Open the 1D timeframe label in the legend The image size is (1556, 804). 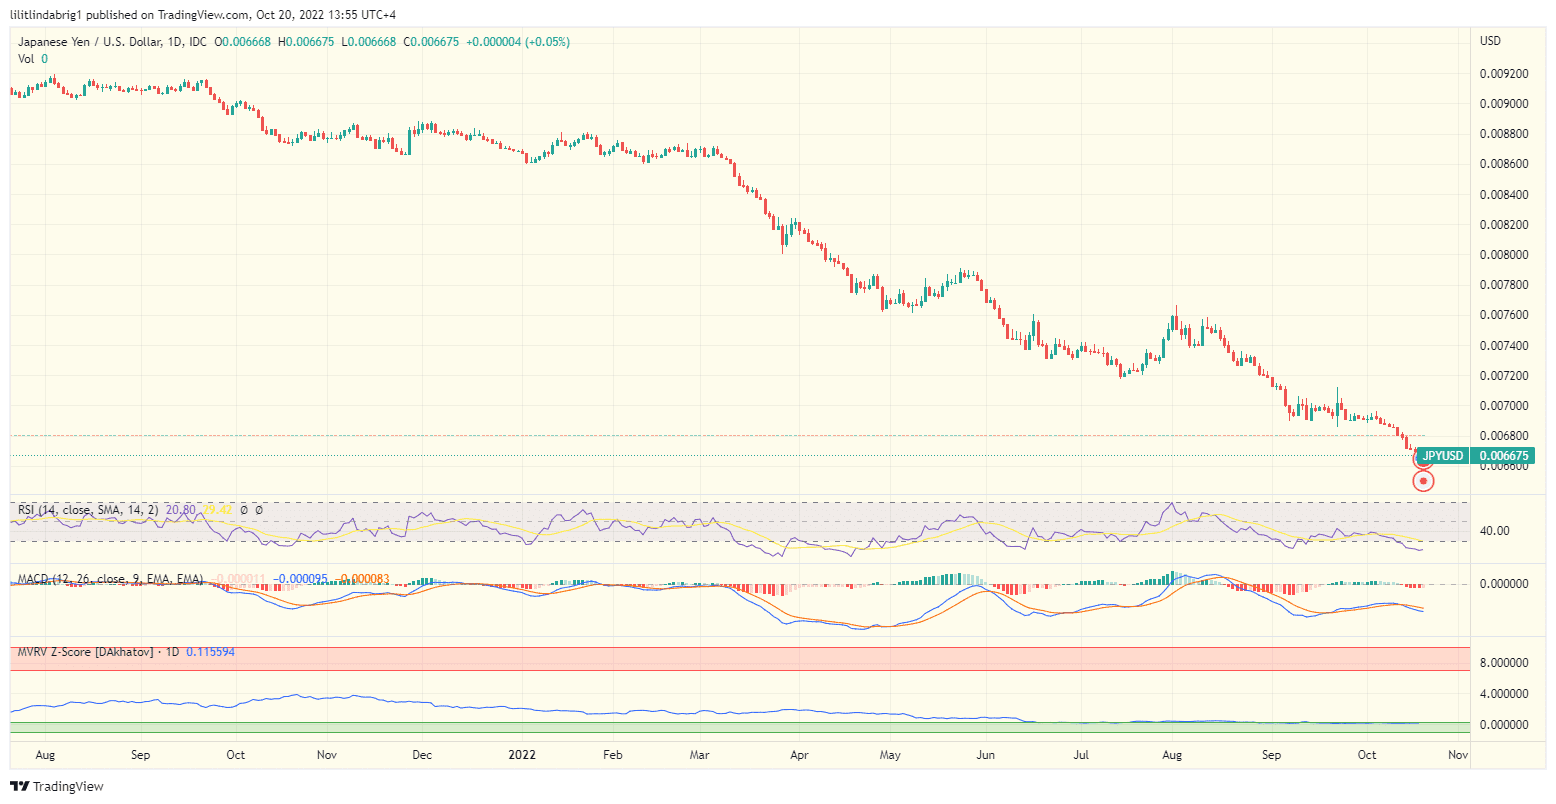coord(172,42)
